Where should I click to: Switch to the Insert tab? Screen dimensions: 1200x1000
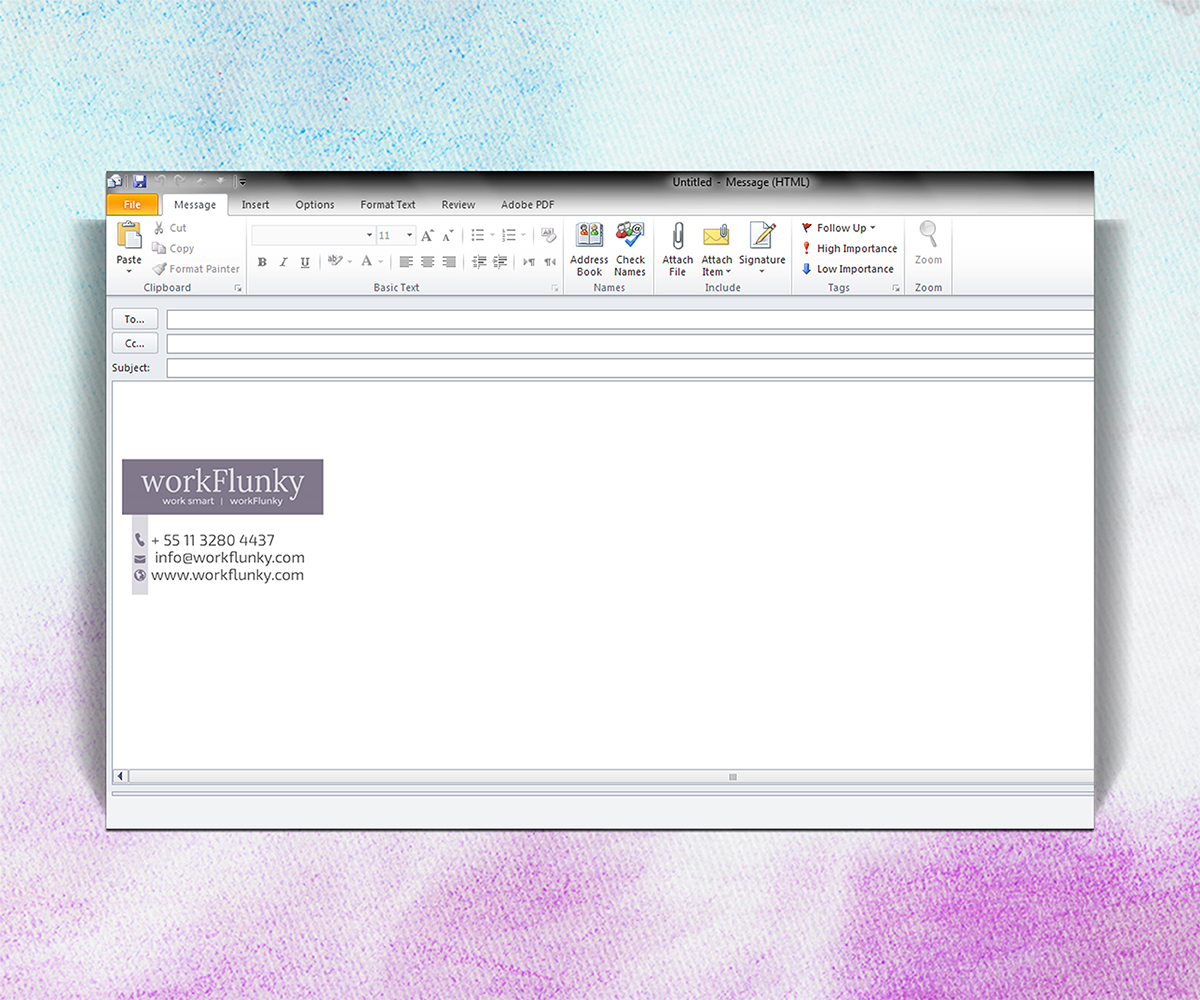coord(255,204)
